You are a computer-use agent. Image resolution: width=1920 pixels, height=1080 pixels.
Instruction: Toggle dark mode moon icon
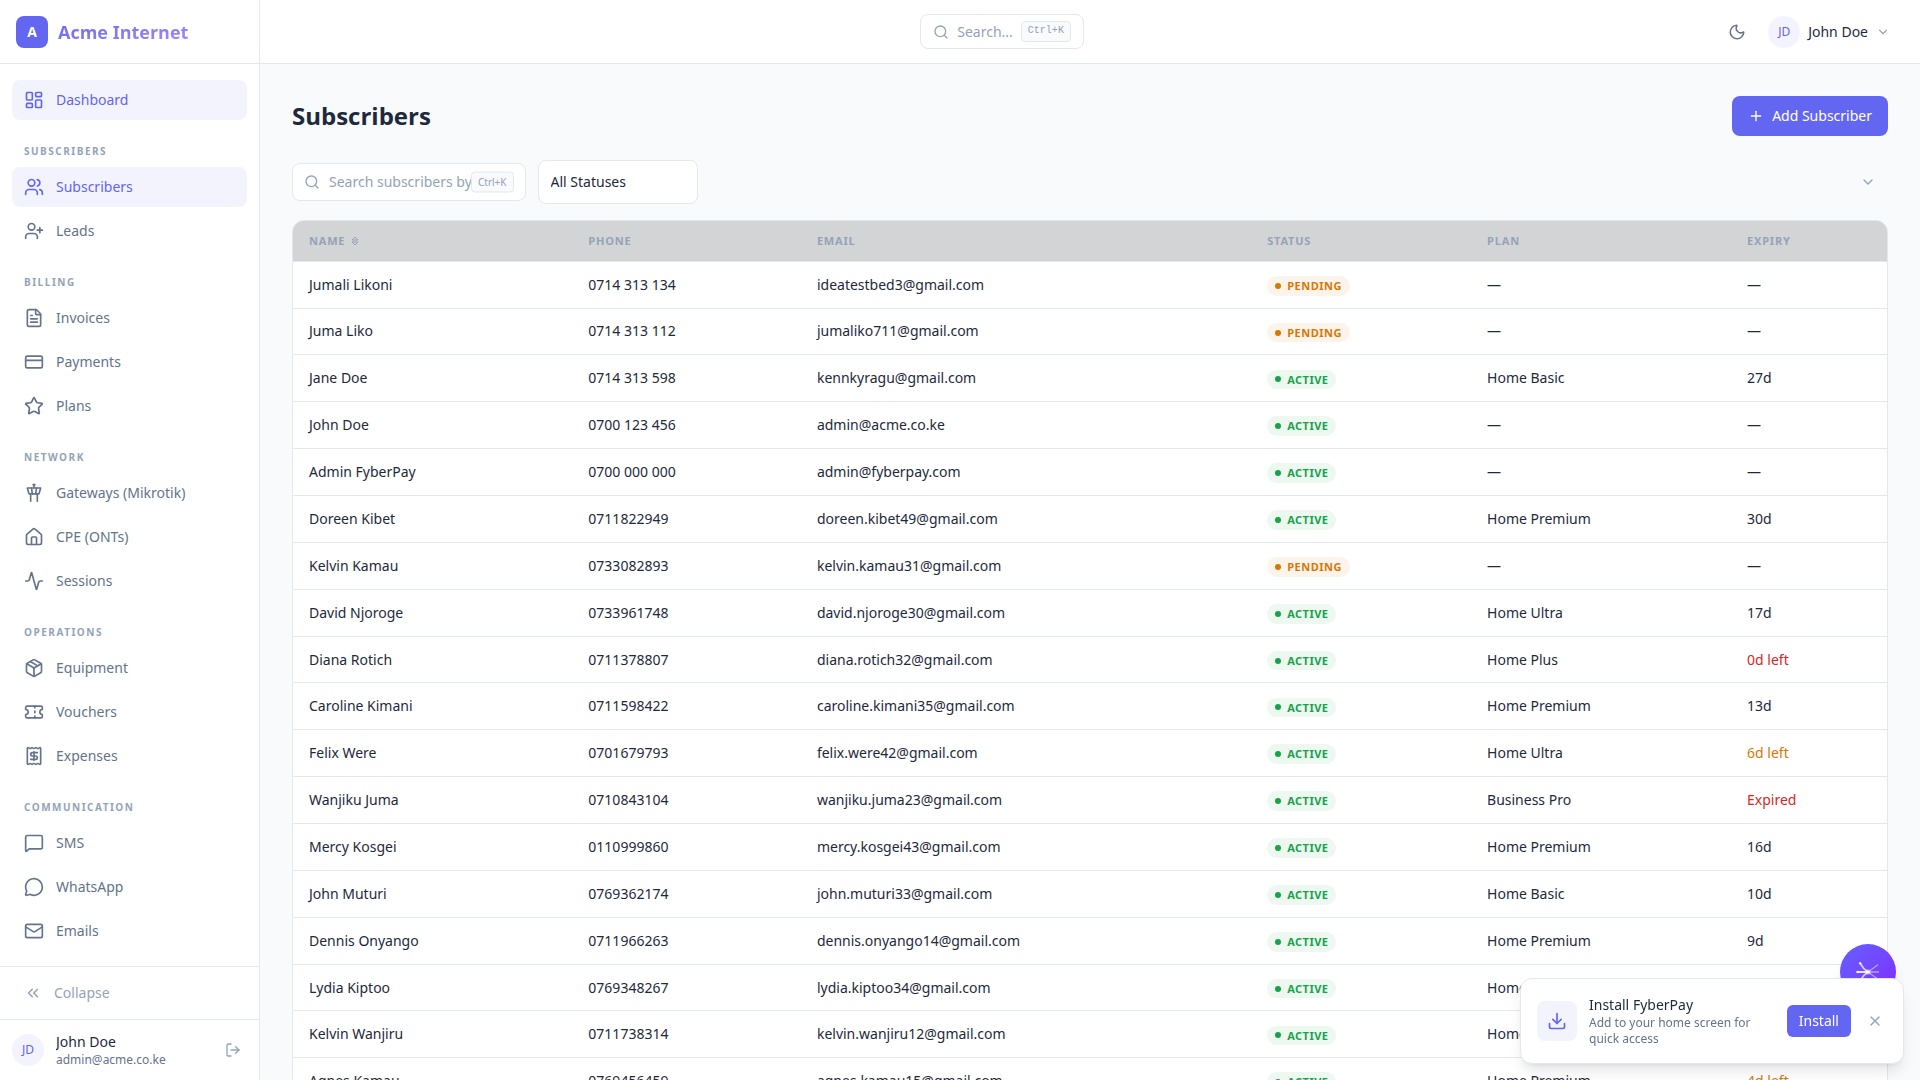click(1737, 32)
